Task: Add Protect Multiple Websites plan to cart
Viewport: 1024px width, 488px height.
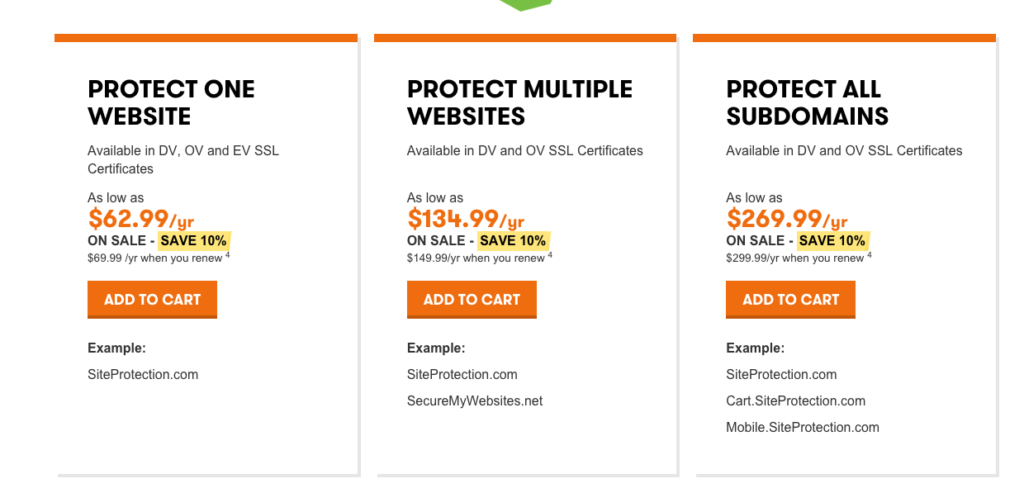Action: [x=471, y=299]
